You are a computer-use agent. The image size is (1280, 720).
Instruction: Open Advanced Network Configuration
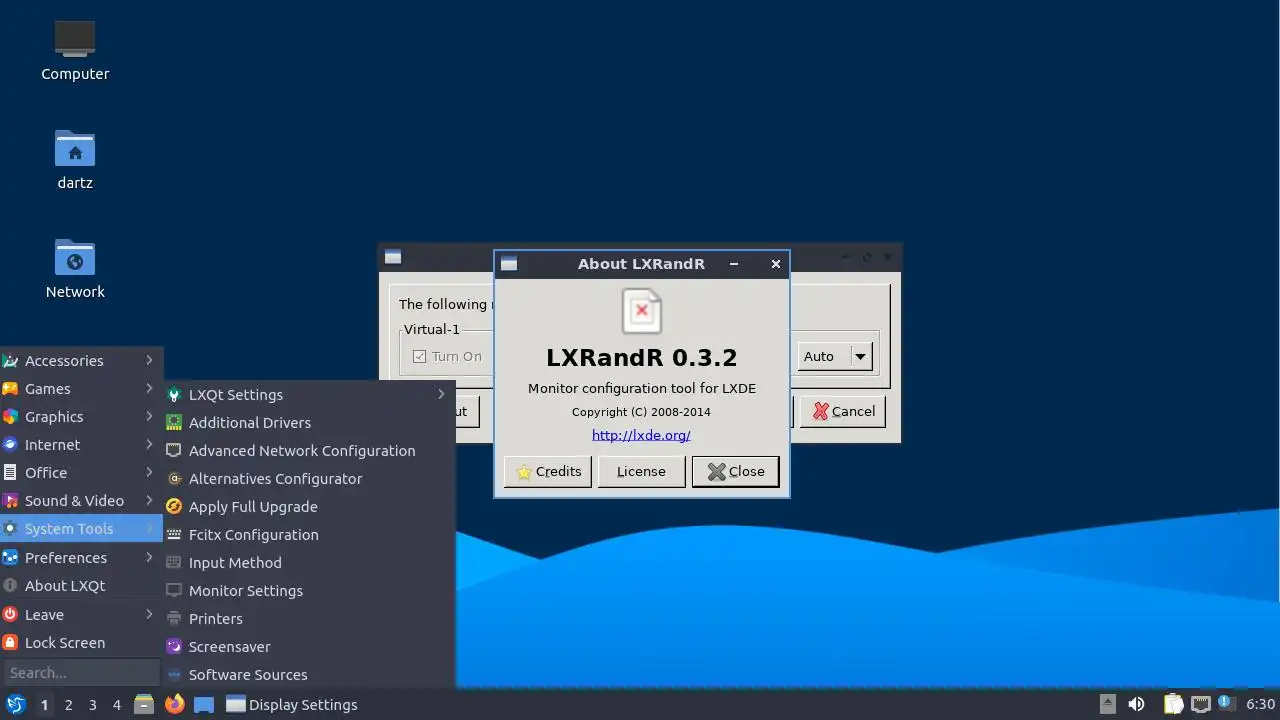[x=309, y=451]
